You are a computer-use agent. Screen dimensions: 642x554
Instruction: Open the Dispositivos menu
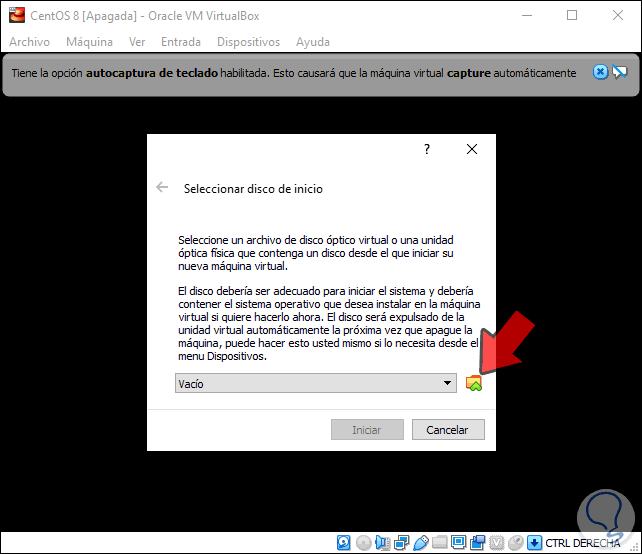pyautogui.click(x=248, y=42)
